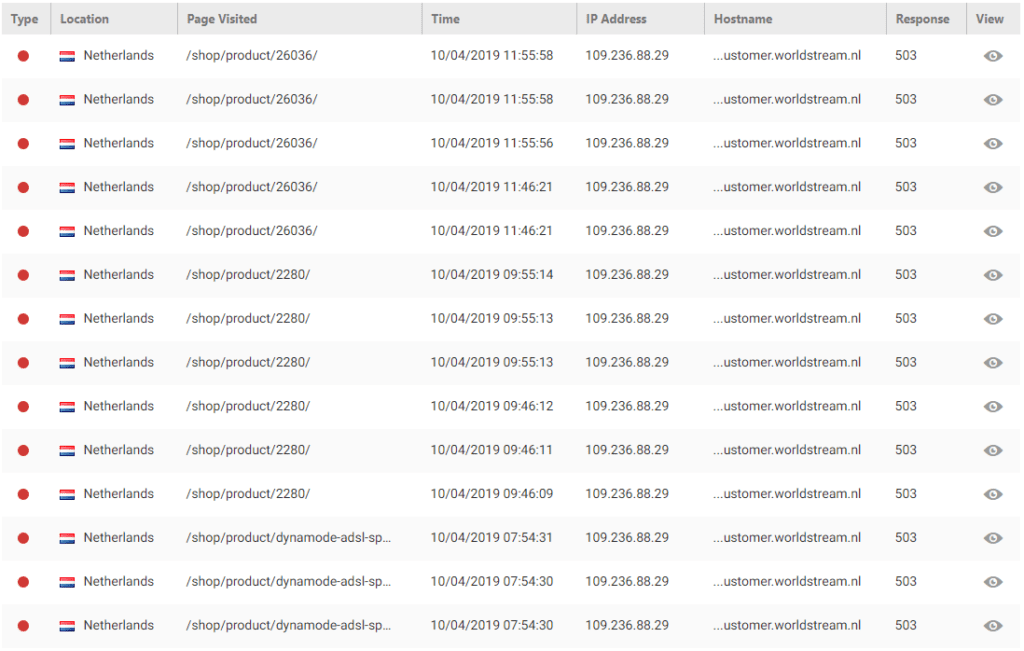Click the eye icon for the first 26036 entry
The image size is (1024, 651).
tap(992, 55)
